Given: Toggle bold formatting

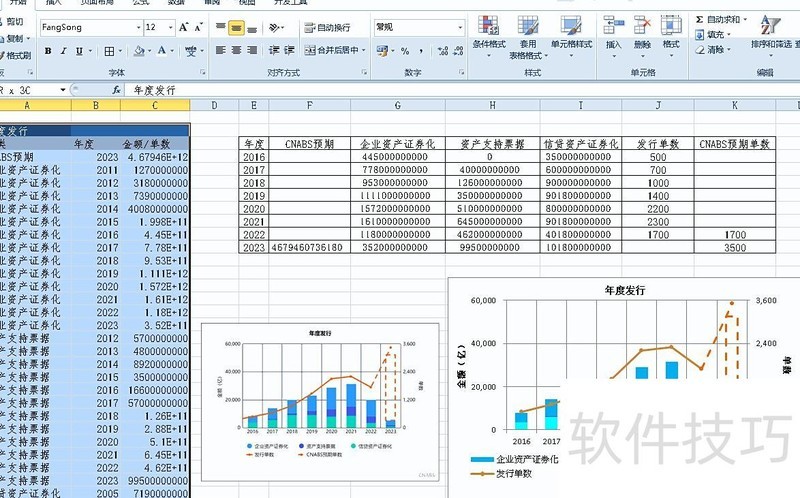Looking at the screenshot, I should click(48, 51).
